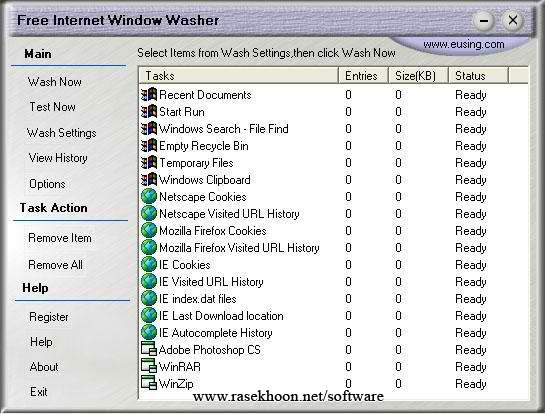Open the About entry
Viewport: 545px width, 414px height.
point(44,367)
